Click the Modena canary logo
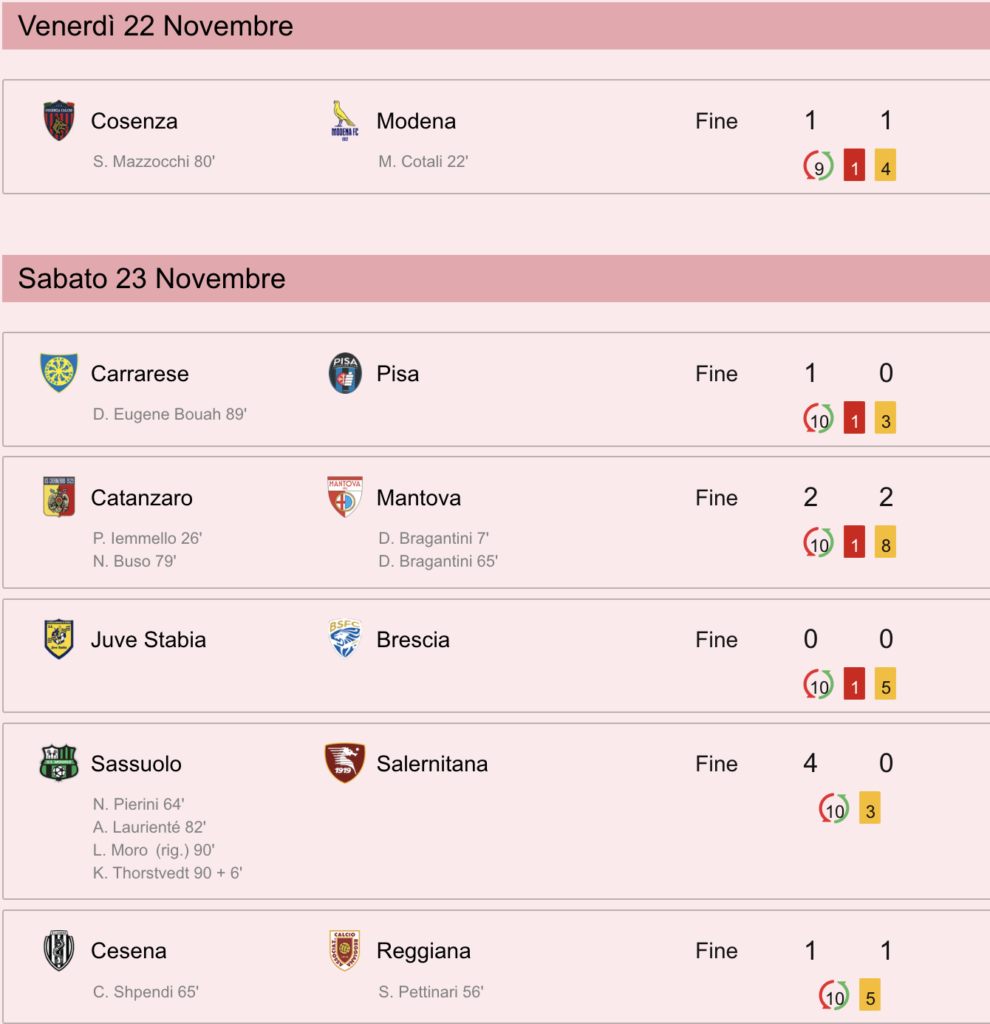990x1024 pixels. 345,120
